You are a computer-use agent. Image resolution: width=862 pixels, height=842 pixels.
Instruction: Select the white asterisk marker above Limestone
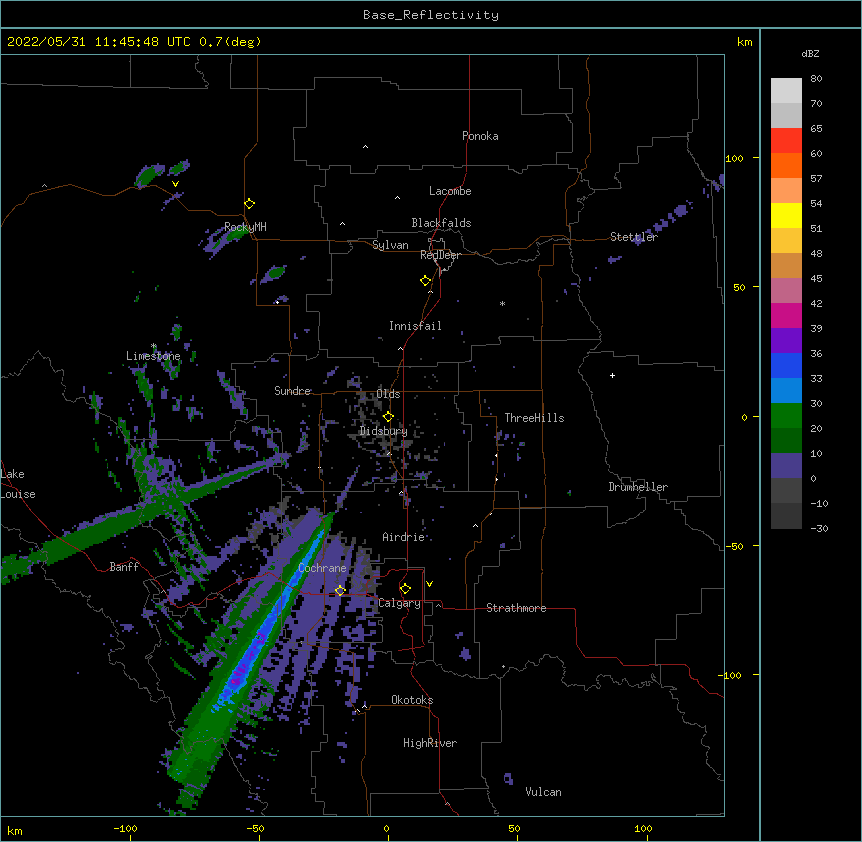pos(154,346)
